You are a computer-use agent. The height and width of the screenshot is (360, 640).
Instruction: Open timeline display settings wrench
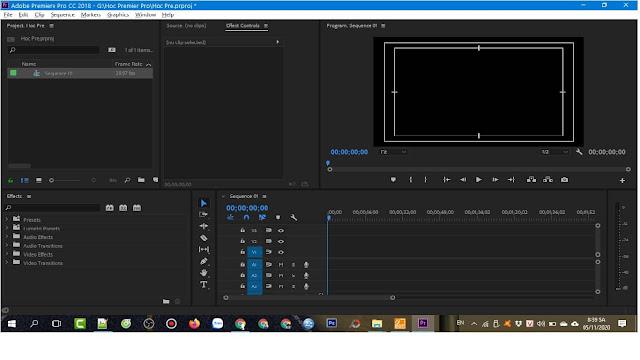(293, 218)
